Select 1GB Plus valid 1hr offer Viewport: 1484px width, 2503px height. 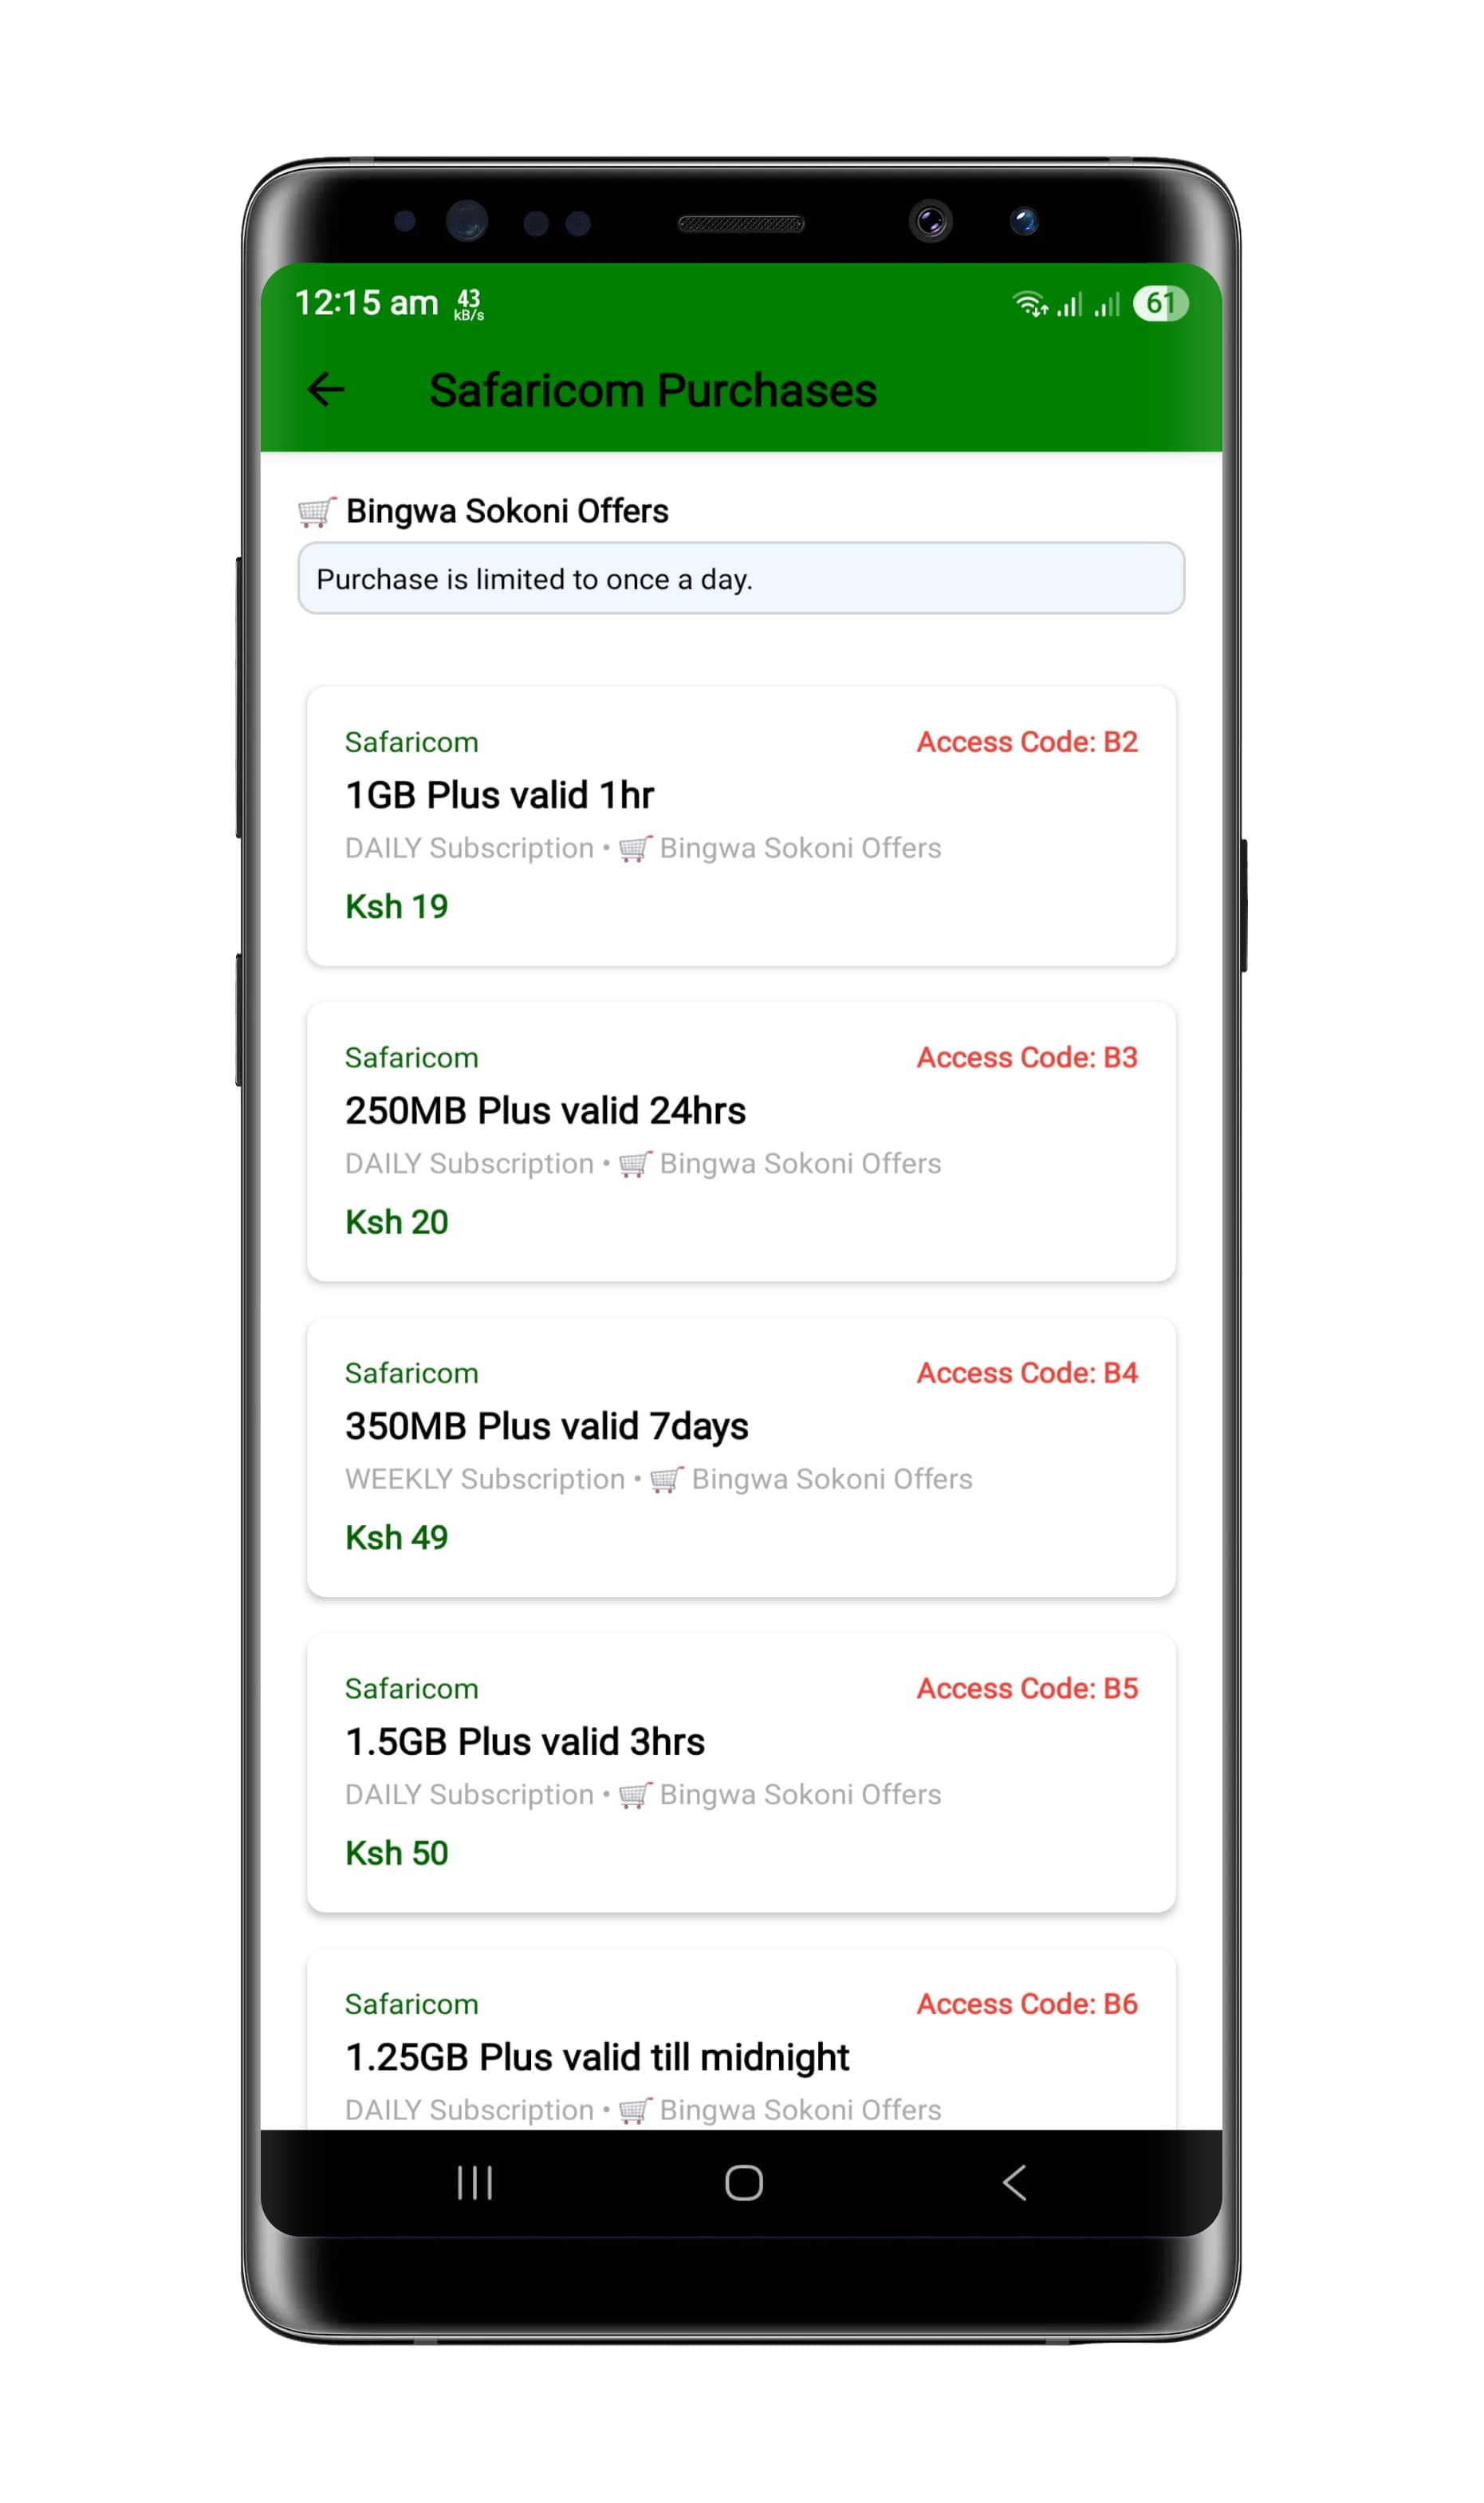click(740, 825)
